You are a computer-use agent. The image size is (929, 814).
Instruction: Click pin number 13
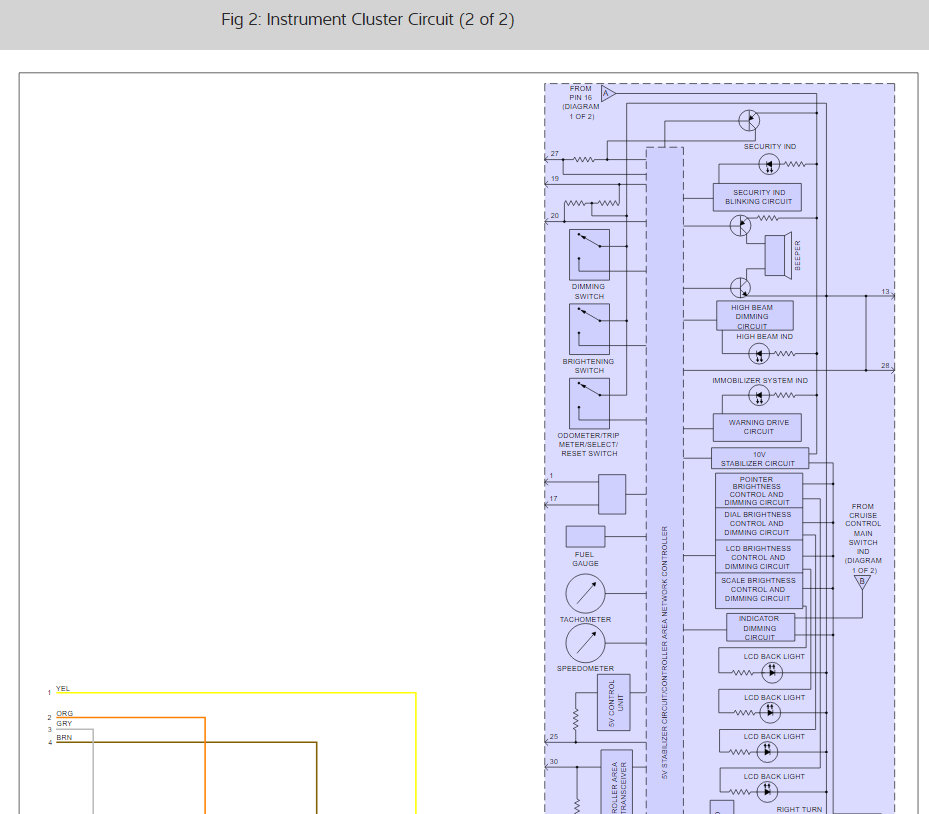[885, 291]
